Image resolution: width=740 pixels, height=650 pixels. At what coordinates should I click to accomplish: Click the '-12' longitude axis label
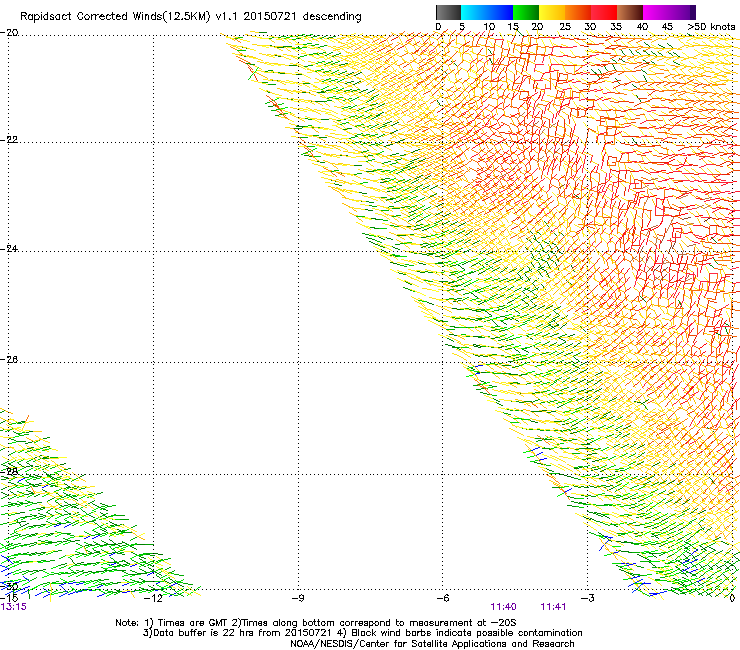click(154, 598)
